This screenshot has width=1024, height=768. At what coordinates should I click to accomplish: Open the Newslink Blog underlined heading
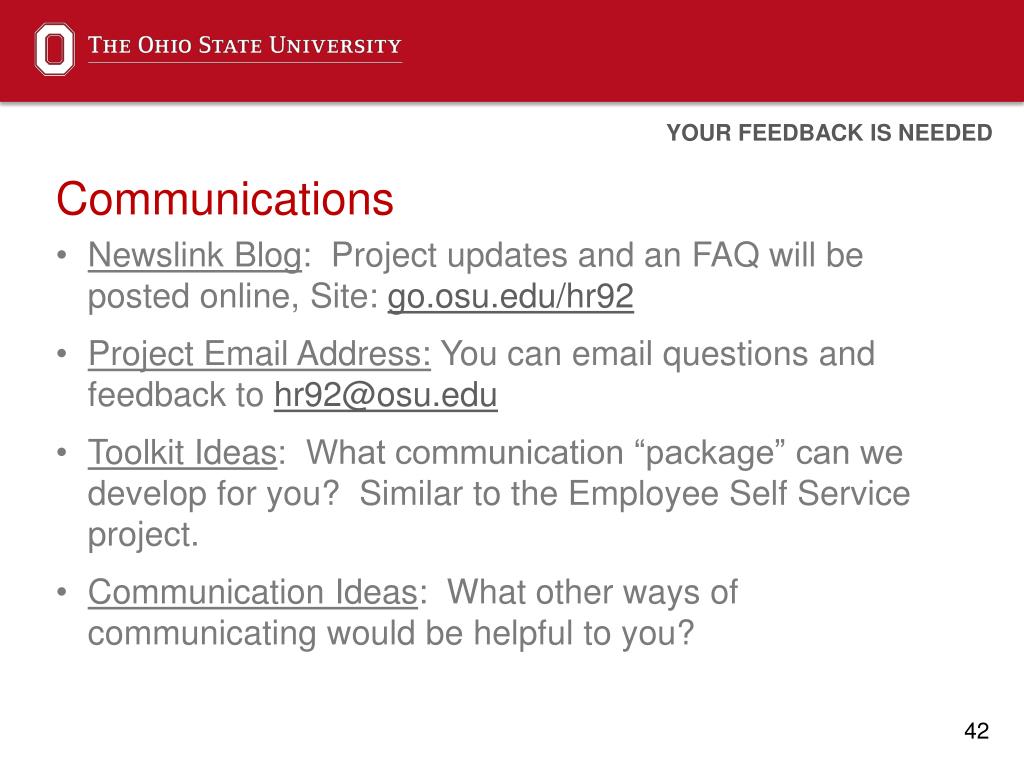tap(195, 255)
